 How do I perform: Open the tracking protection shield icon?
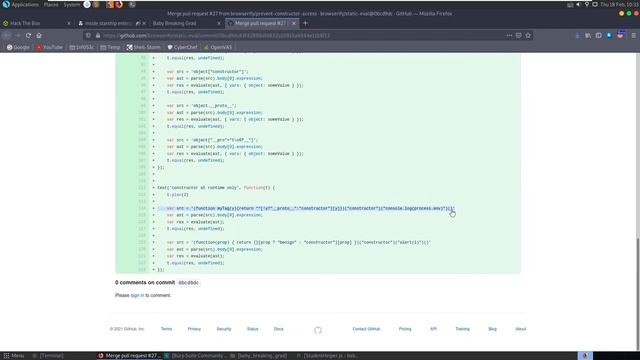click(89, 36)
